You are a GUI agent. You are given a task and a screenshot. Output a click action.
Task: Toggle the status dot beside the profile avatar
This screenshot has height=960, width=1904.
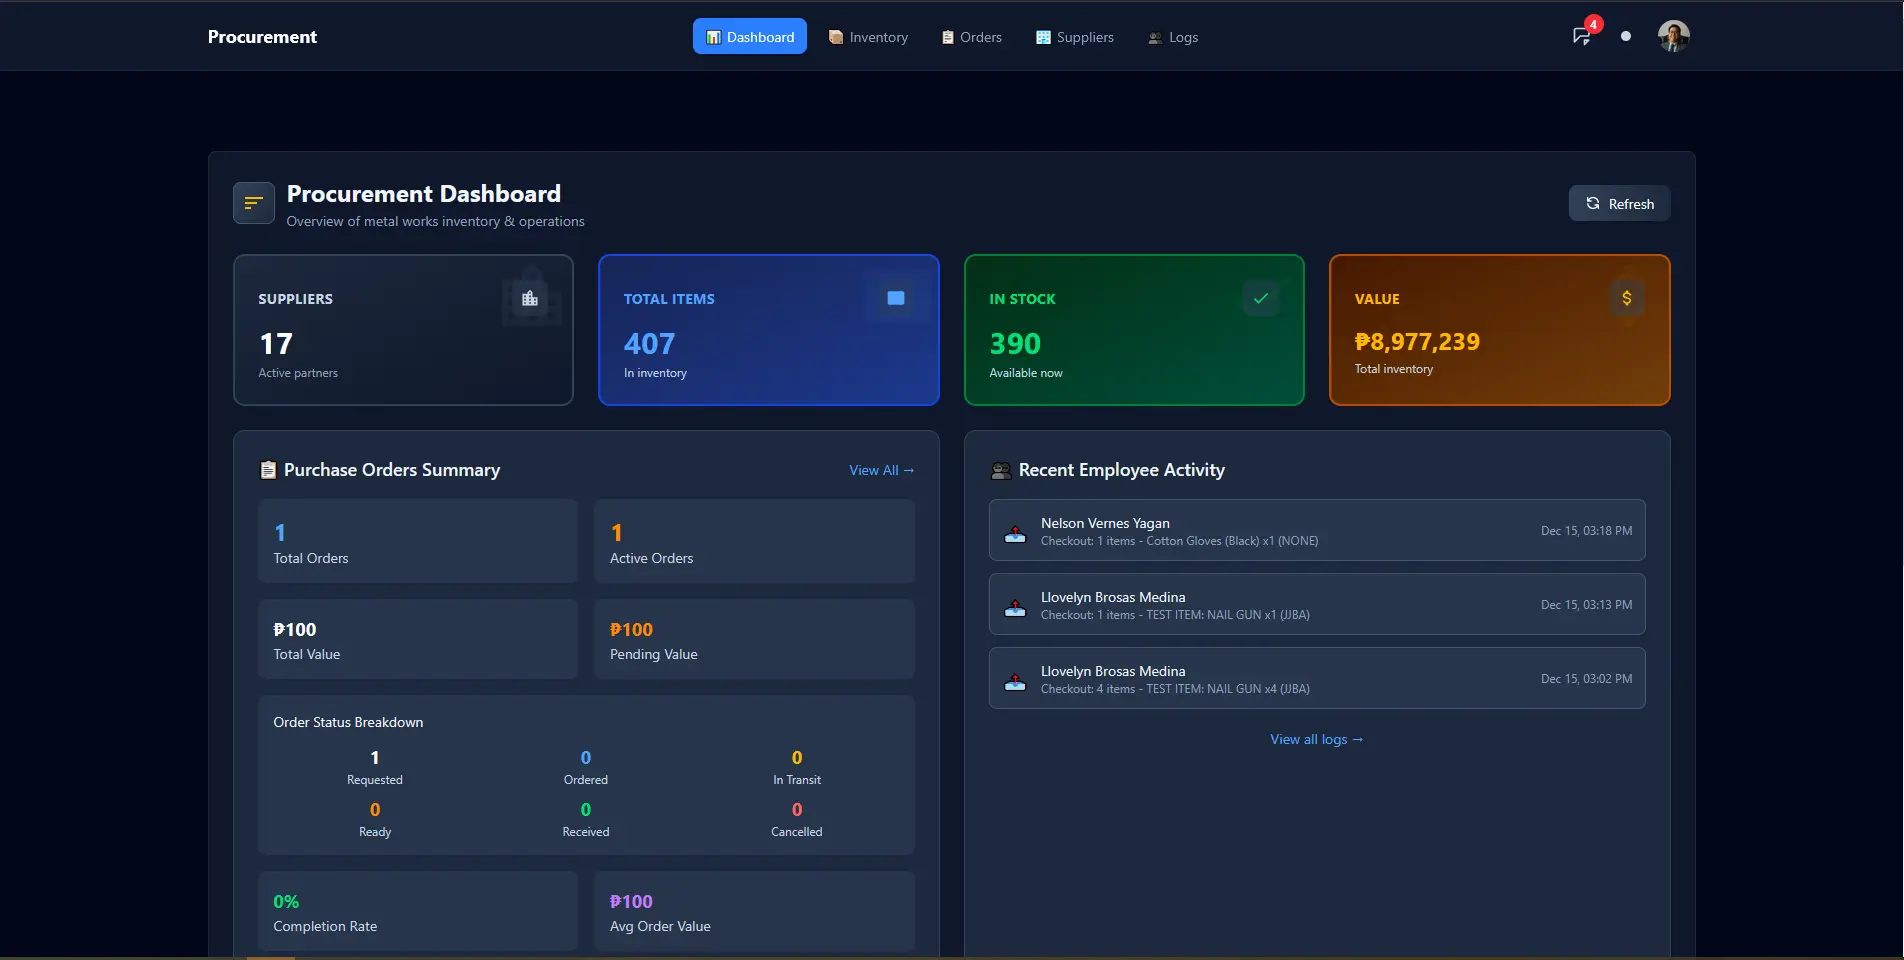[1625, 36]
